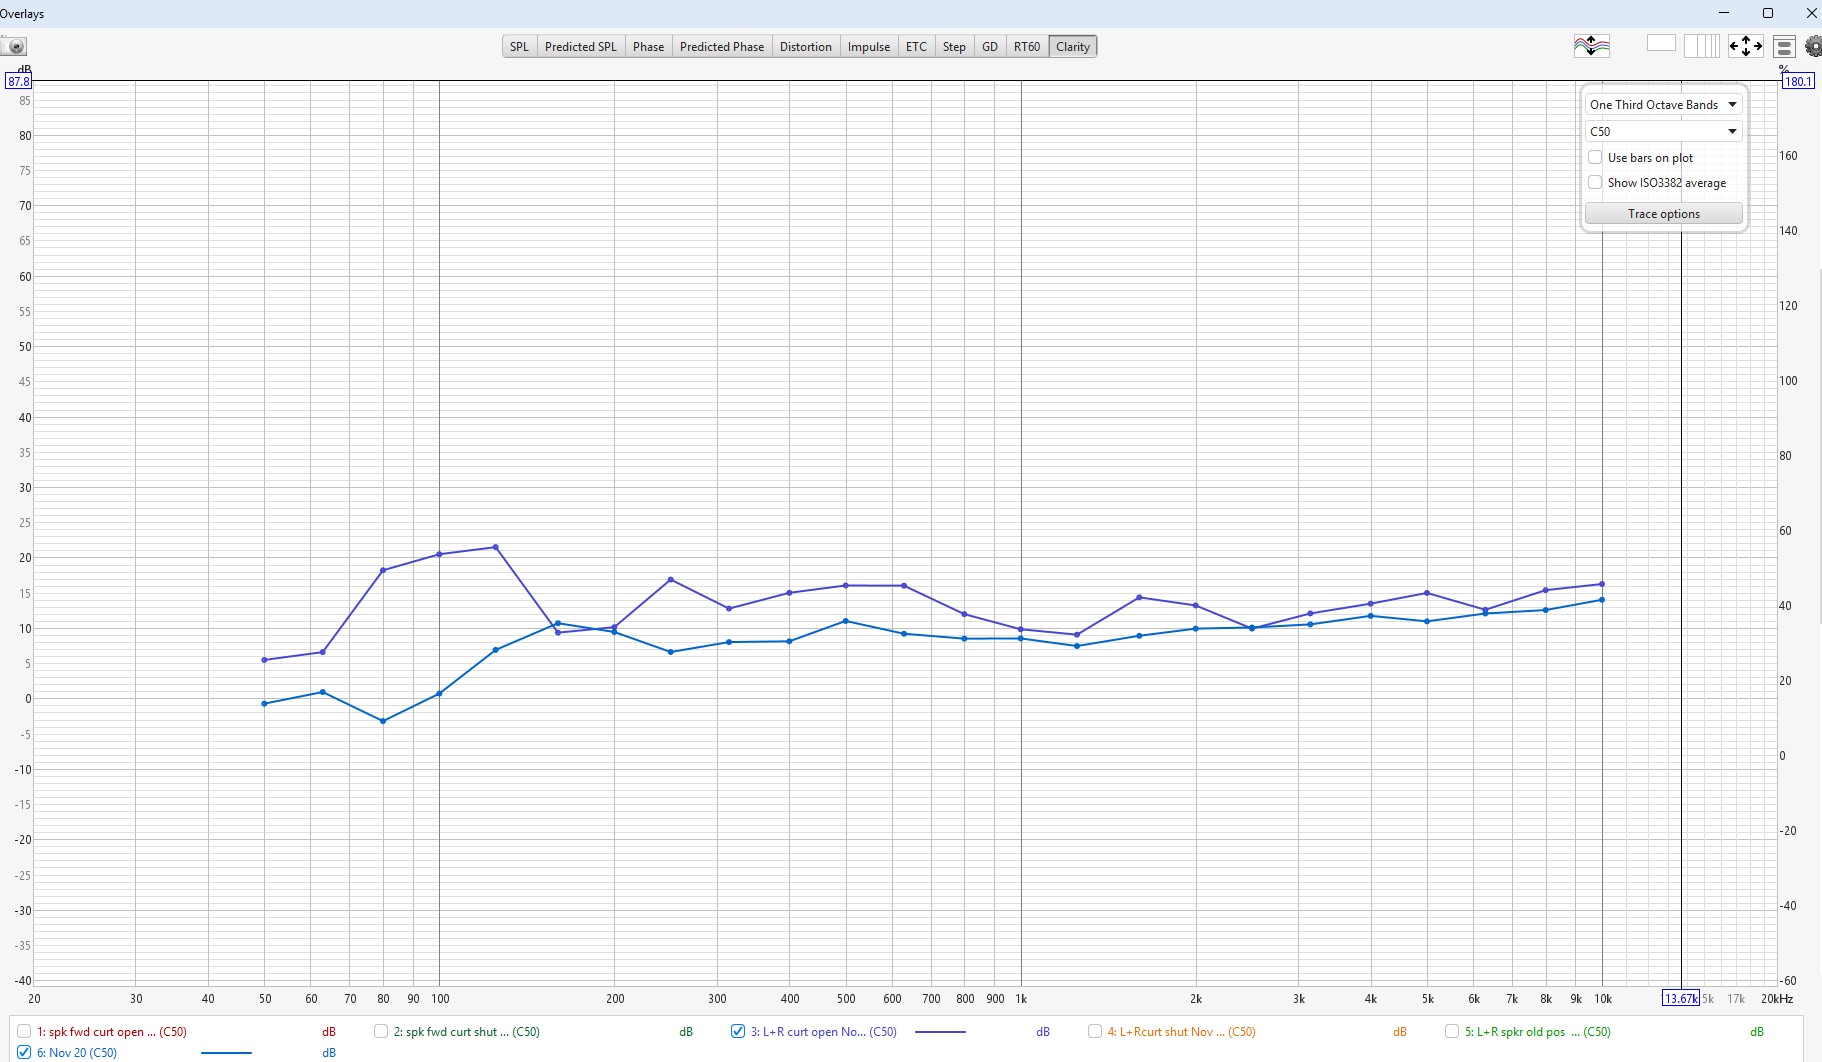Click the four-arrow graph limits icon
Image resolution: width=1822 pixels, height=1062 pixels.
[1745, 46]
